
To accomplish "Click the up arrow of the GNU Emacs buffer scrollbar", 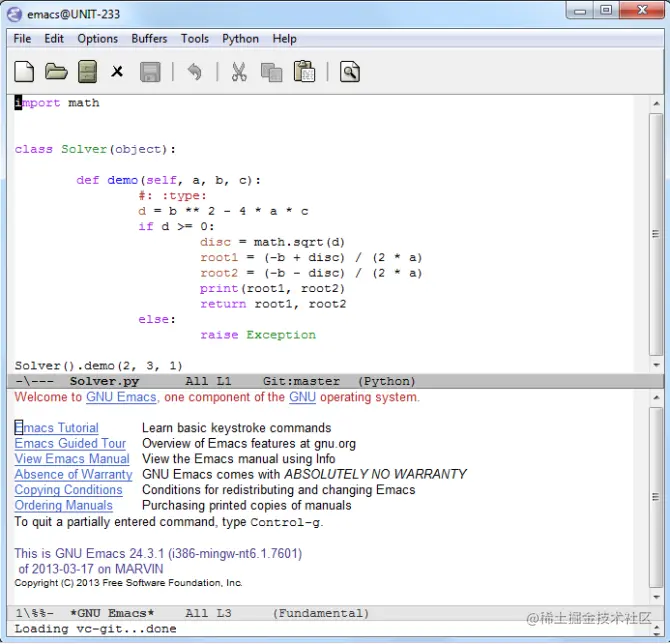I will pos(656,398).
